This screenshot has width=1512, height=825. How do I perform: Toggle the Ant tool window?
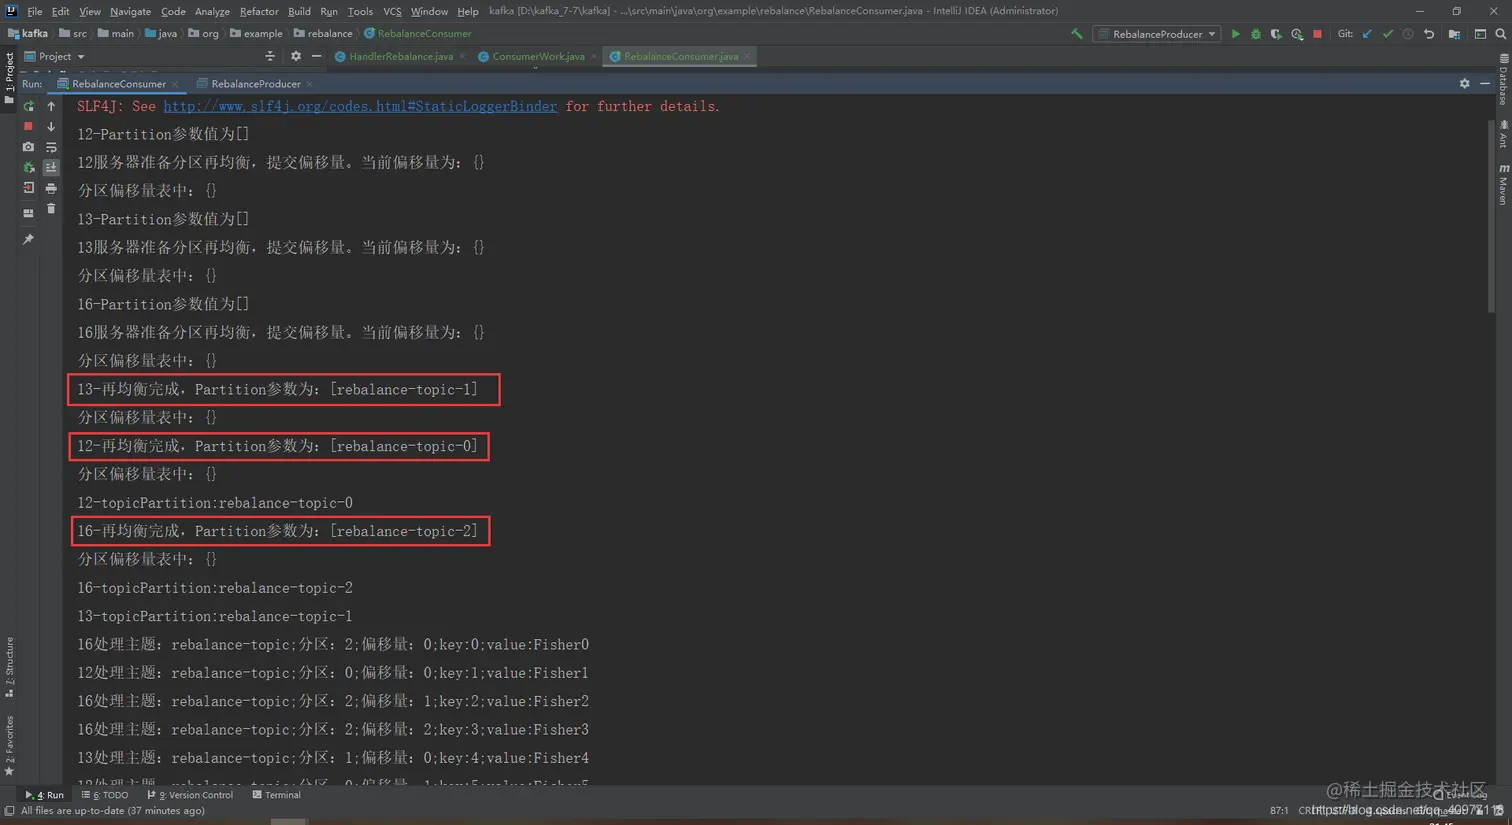[1503, 135]
